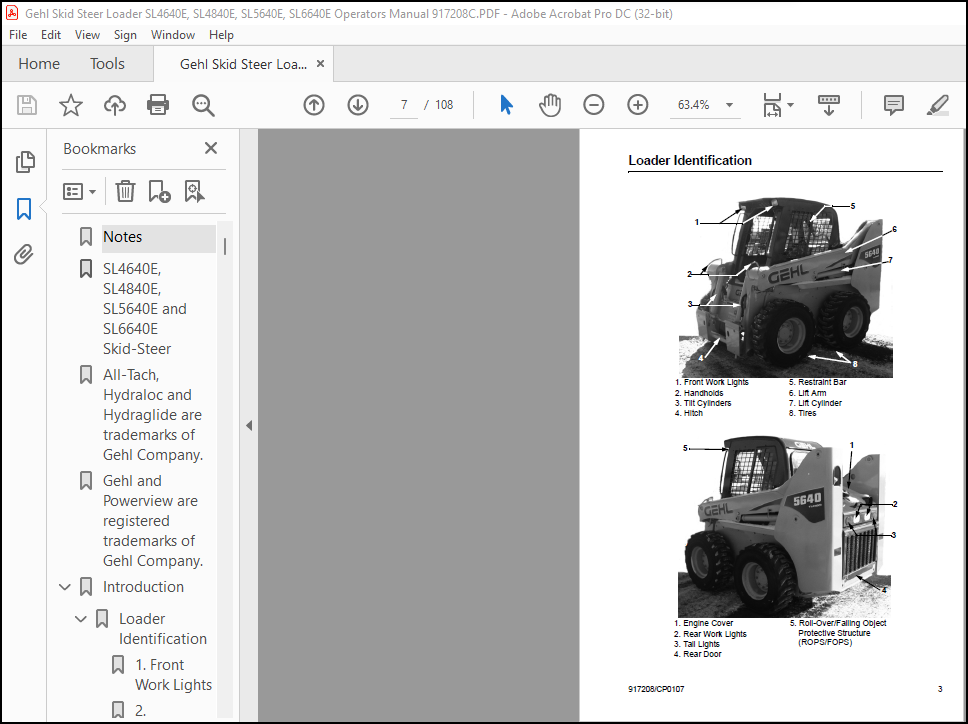Viewport: 968px width, 724px height.
Task: Print the document with the printer icon
Action: click(158, 105)
